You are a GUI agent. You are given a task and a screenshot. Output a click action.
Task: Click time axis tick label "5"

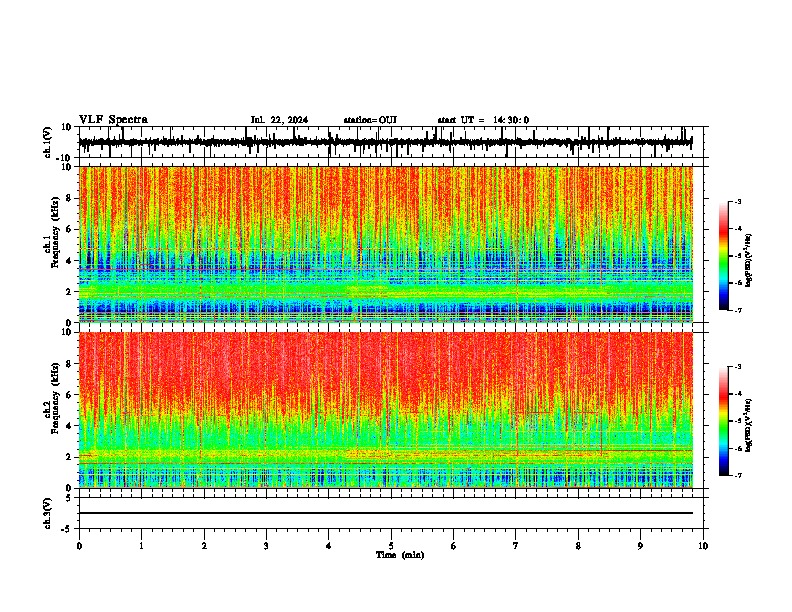[391, 546]
